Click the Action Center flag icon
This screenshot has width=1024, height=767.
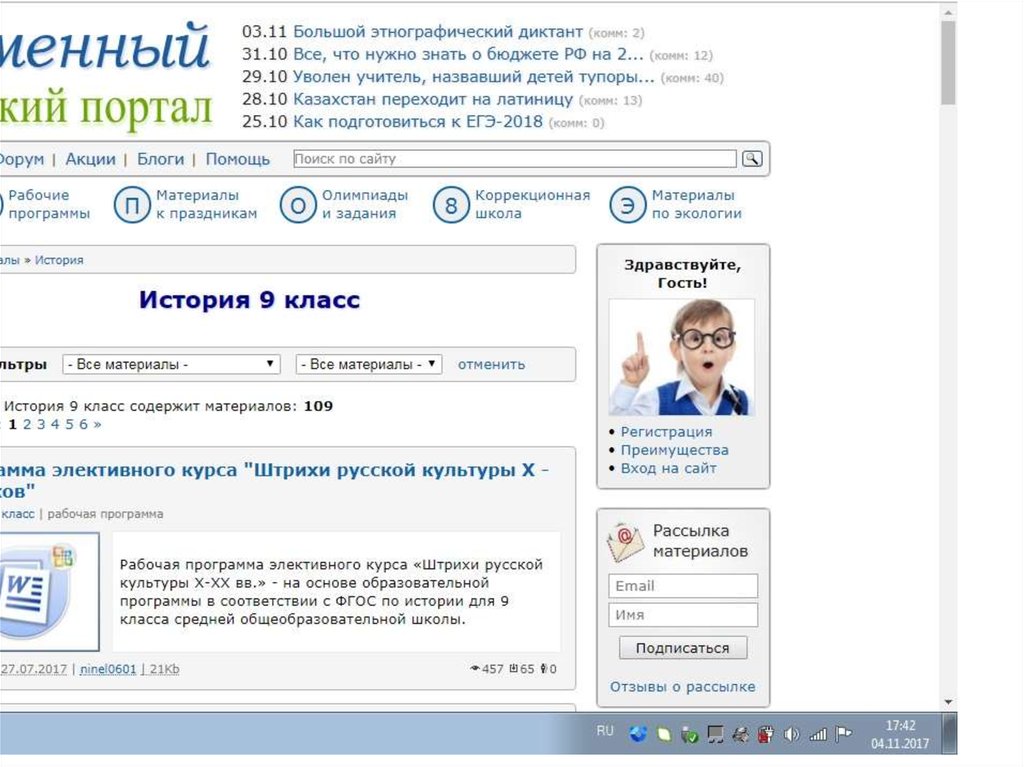[844, 734]
